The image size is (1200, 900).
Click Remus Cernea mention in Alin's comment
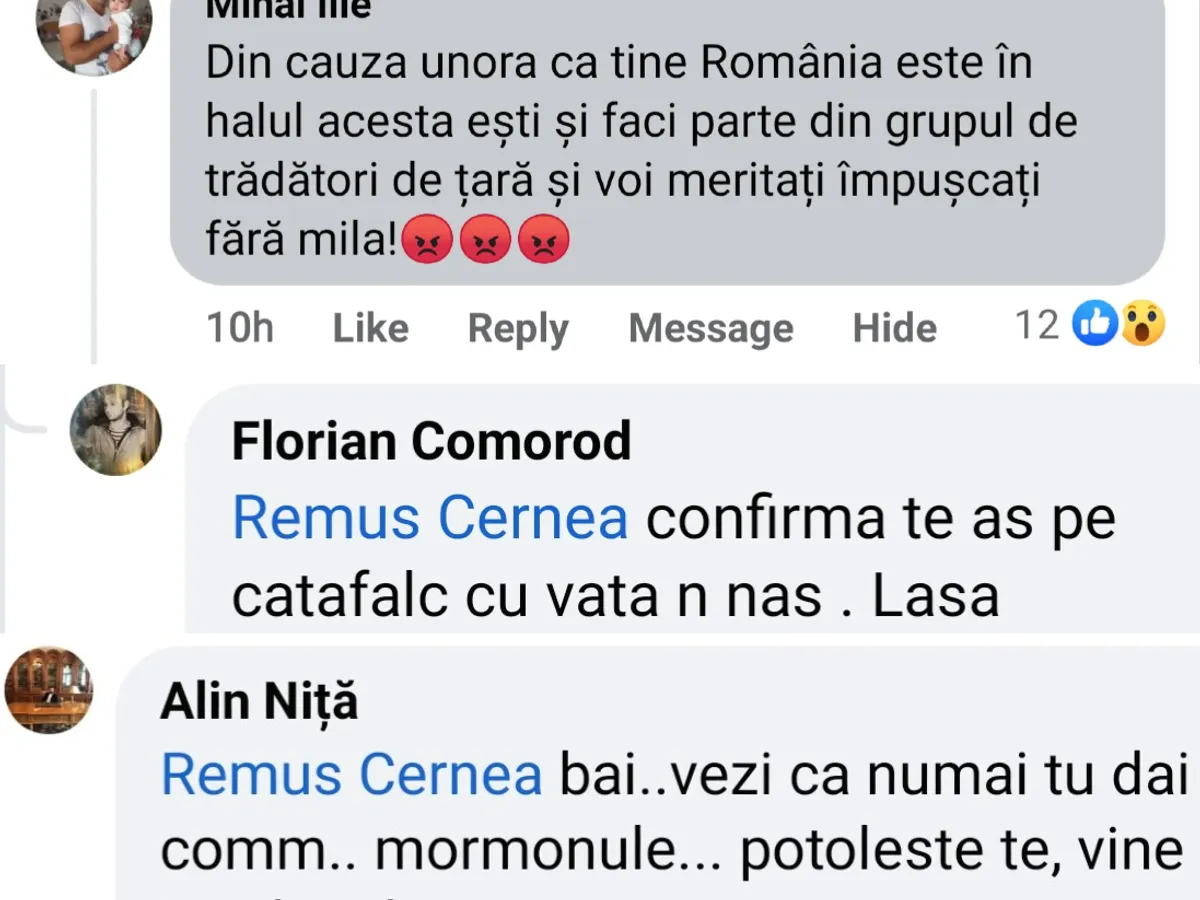pyautogui.click(x=351, y=775)
